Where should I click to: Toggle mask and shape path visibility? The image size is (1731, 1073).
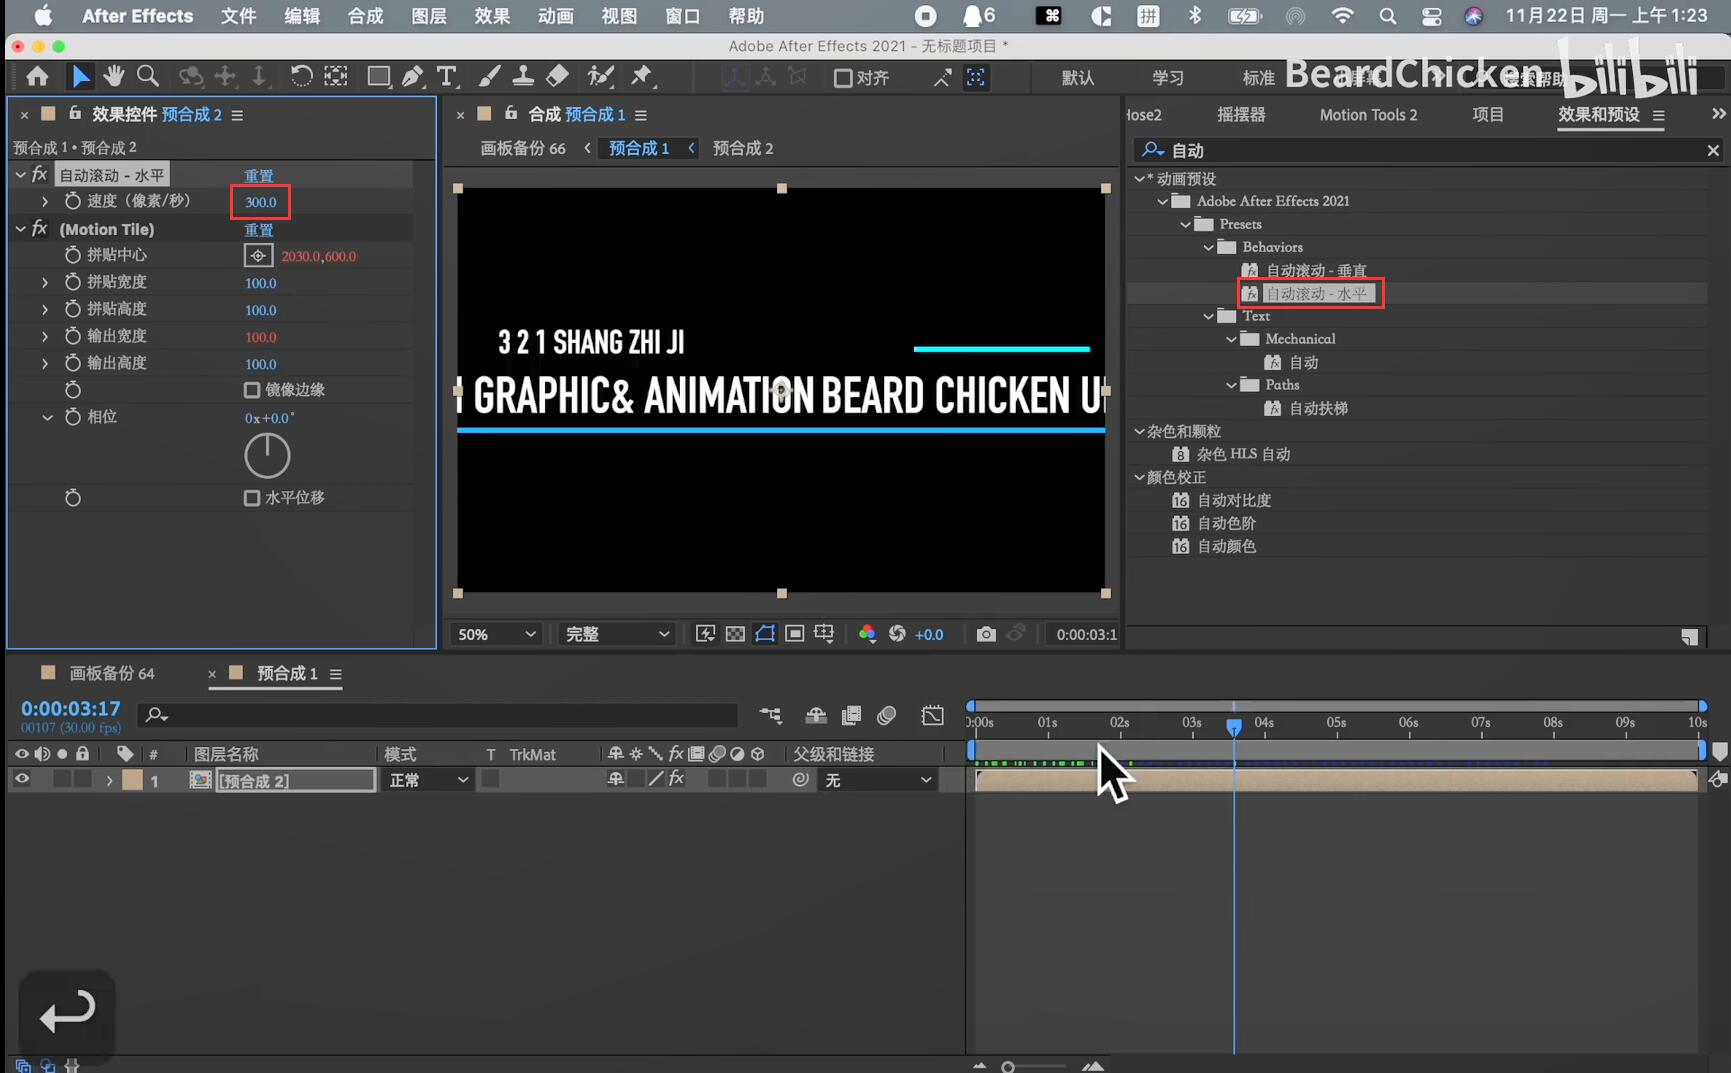[x=765, y=634]
